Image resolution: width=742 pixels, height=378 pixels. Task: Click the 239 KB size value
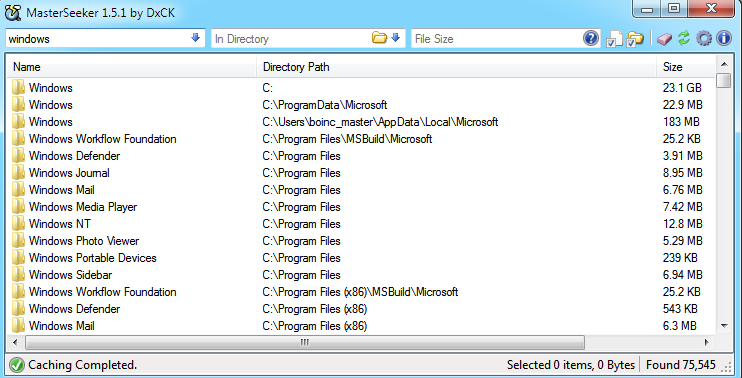(x=680, y=258)
